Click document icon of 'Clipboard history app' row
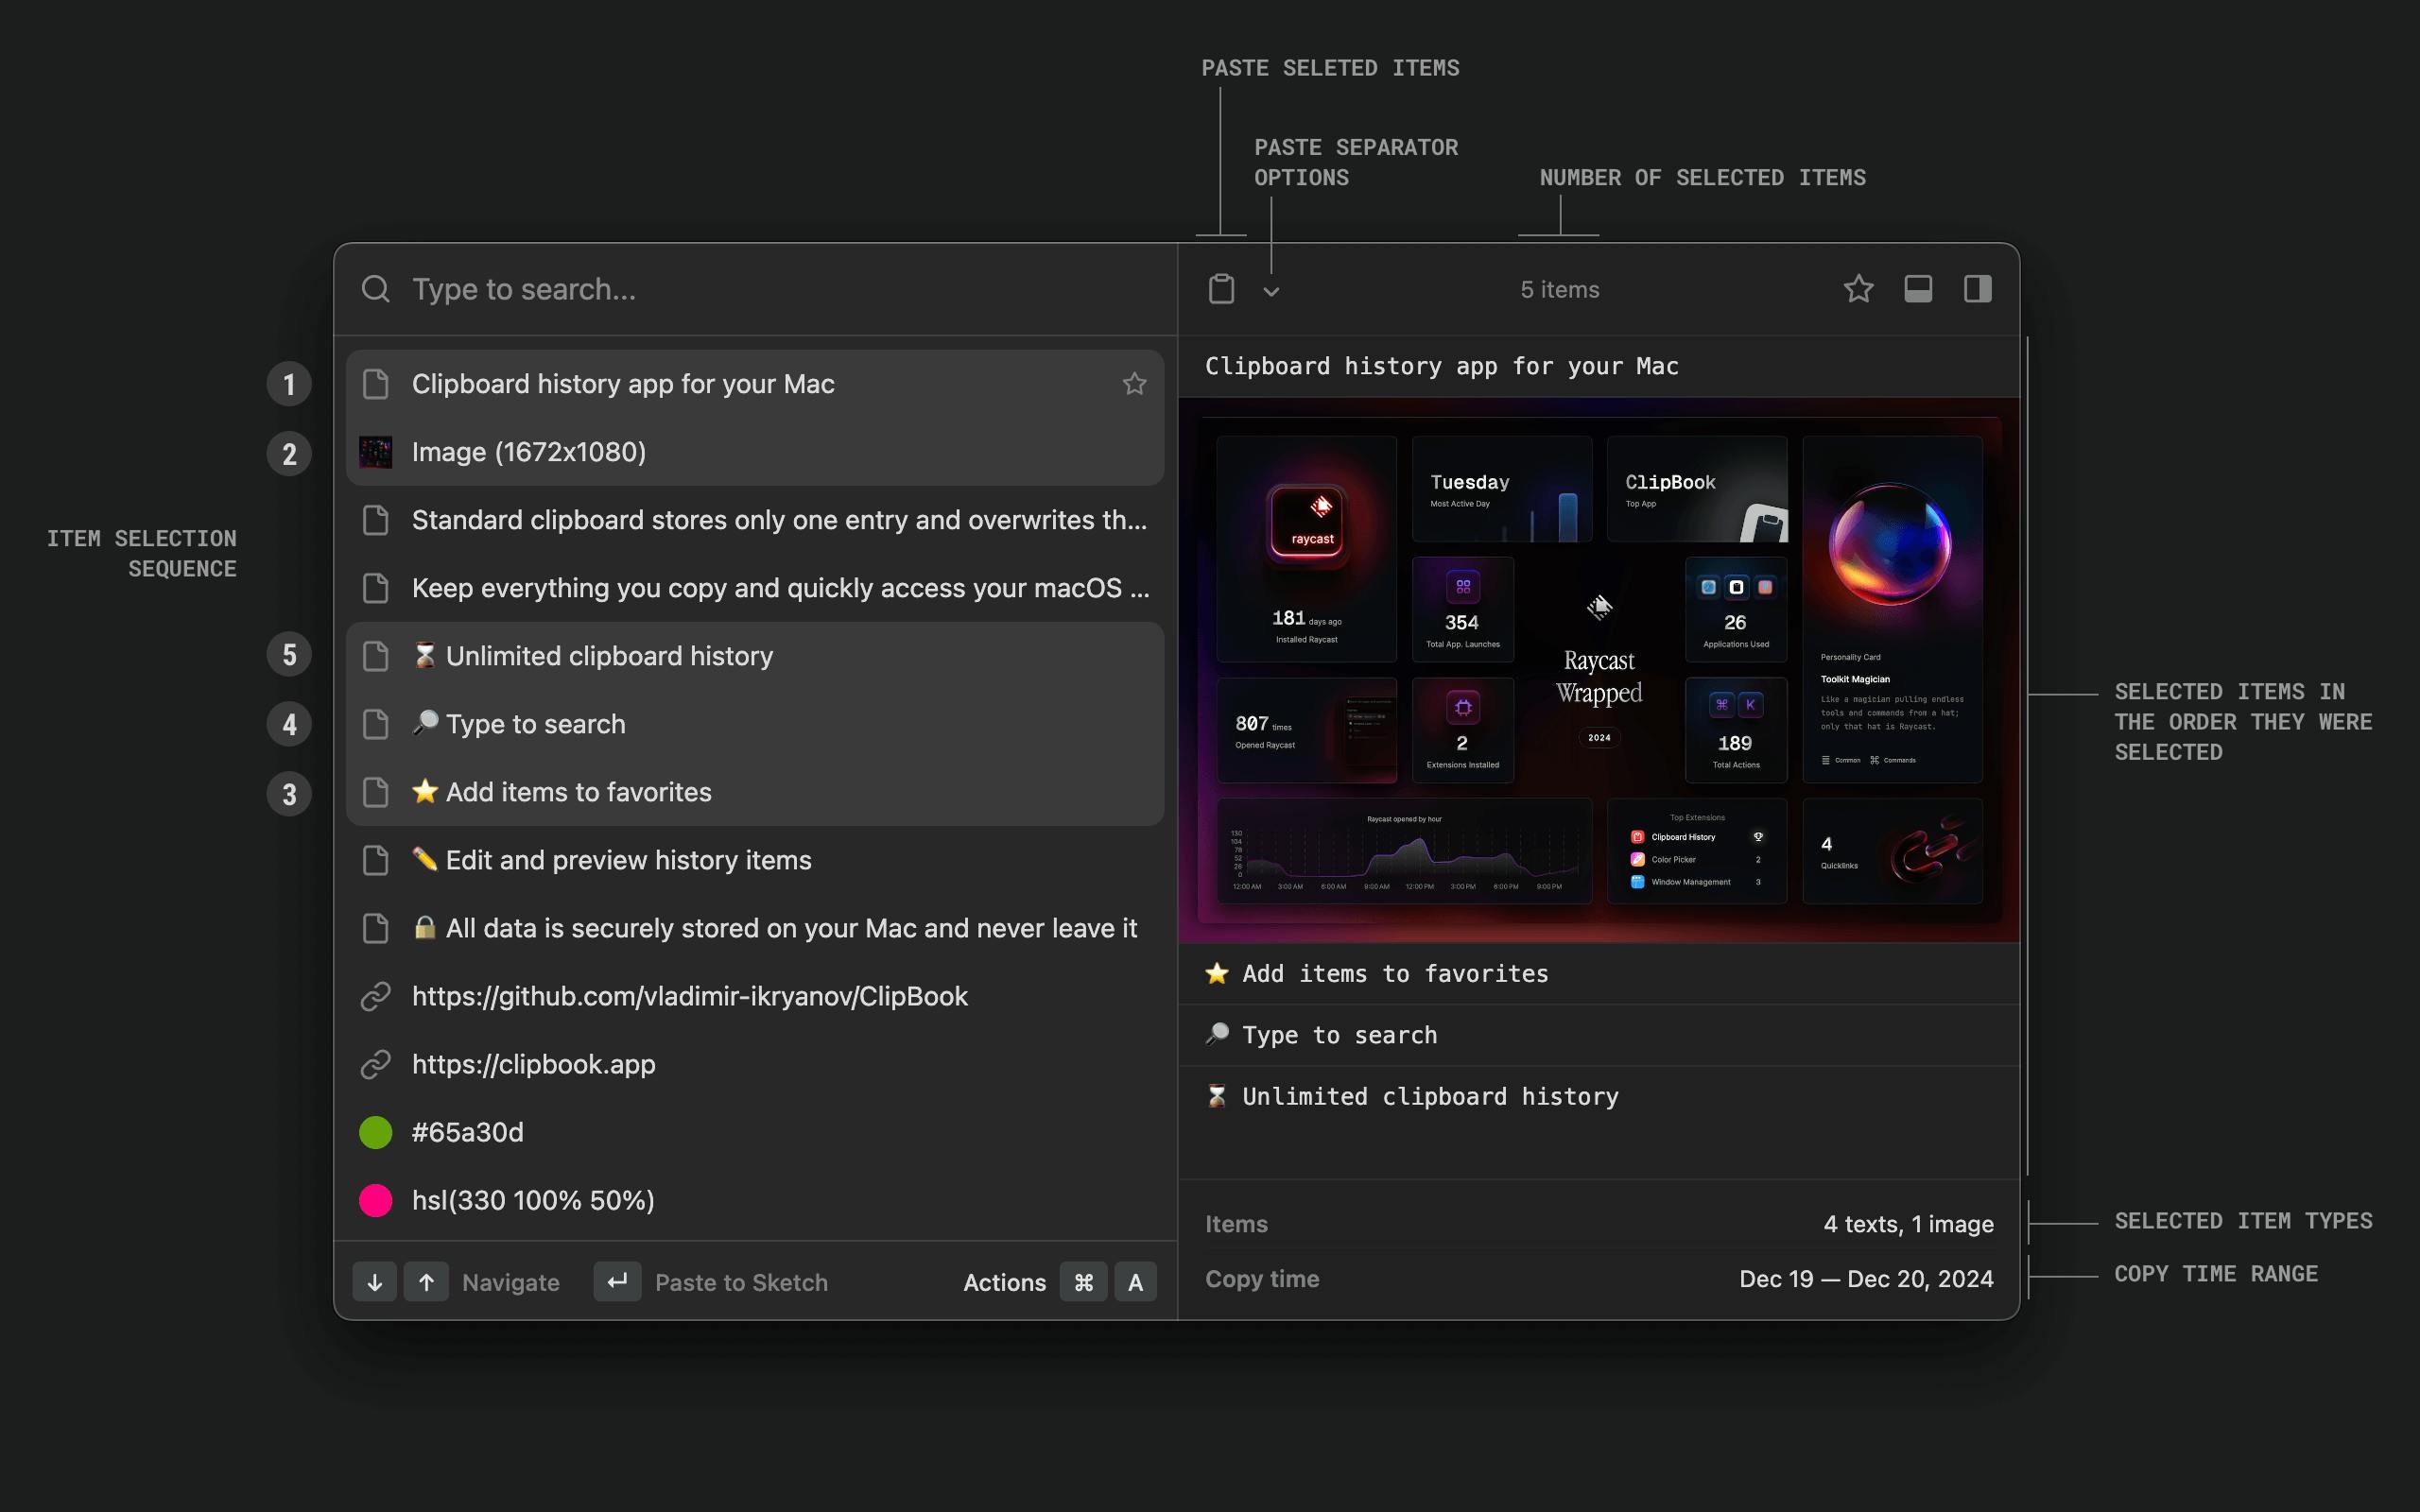The width and height of the screenshot is (2420, 1512). [376, 384]
